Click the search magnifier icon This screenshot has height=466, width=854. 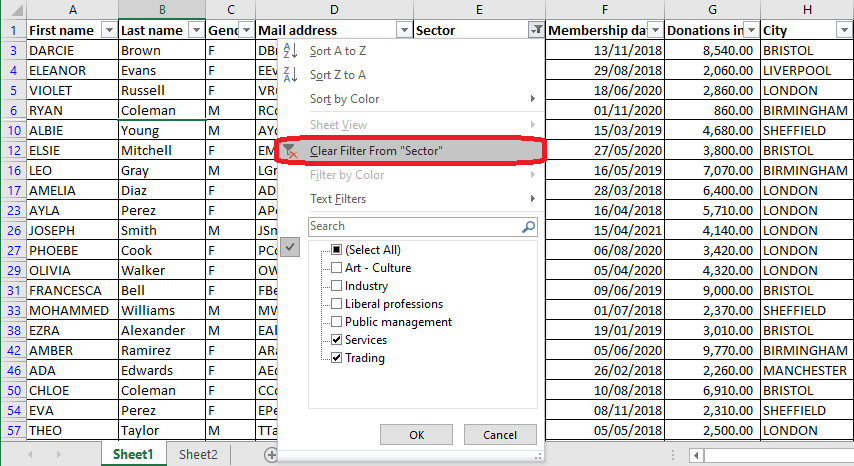pyautogui.click(x=528, y=227)
